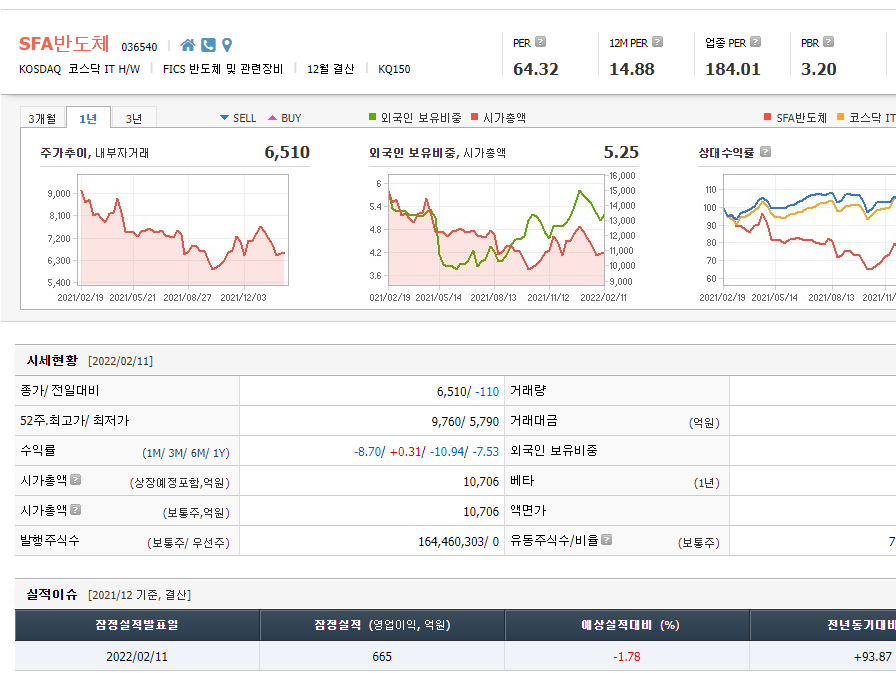Image resolution: width=896 pixels, height=673 pixels.
Task: Click the 시세현황 section header
Action: point(52,360)
